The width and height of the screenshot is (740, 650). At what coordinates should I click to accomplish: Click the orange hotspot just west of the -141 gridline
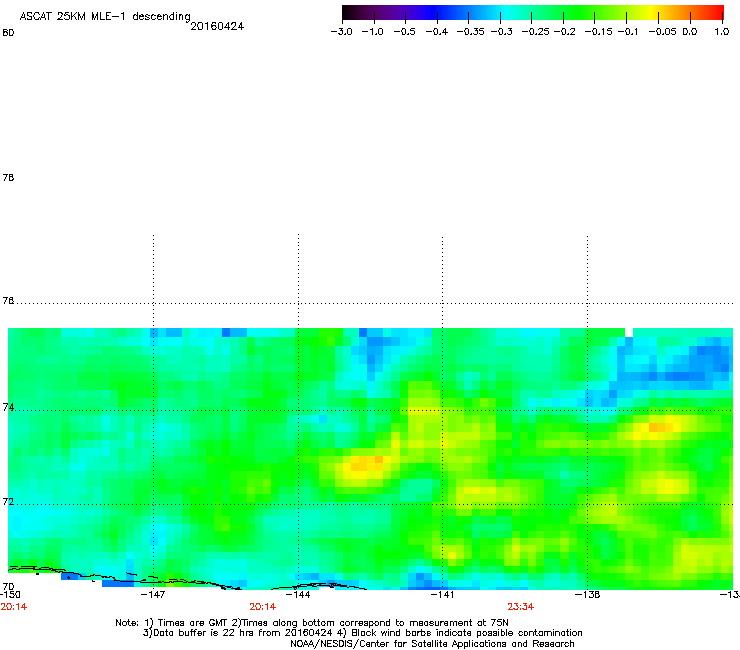point(367,463)
